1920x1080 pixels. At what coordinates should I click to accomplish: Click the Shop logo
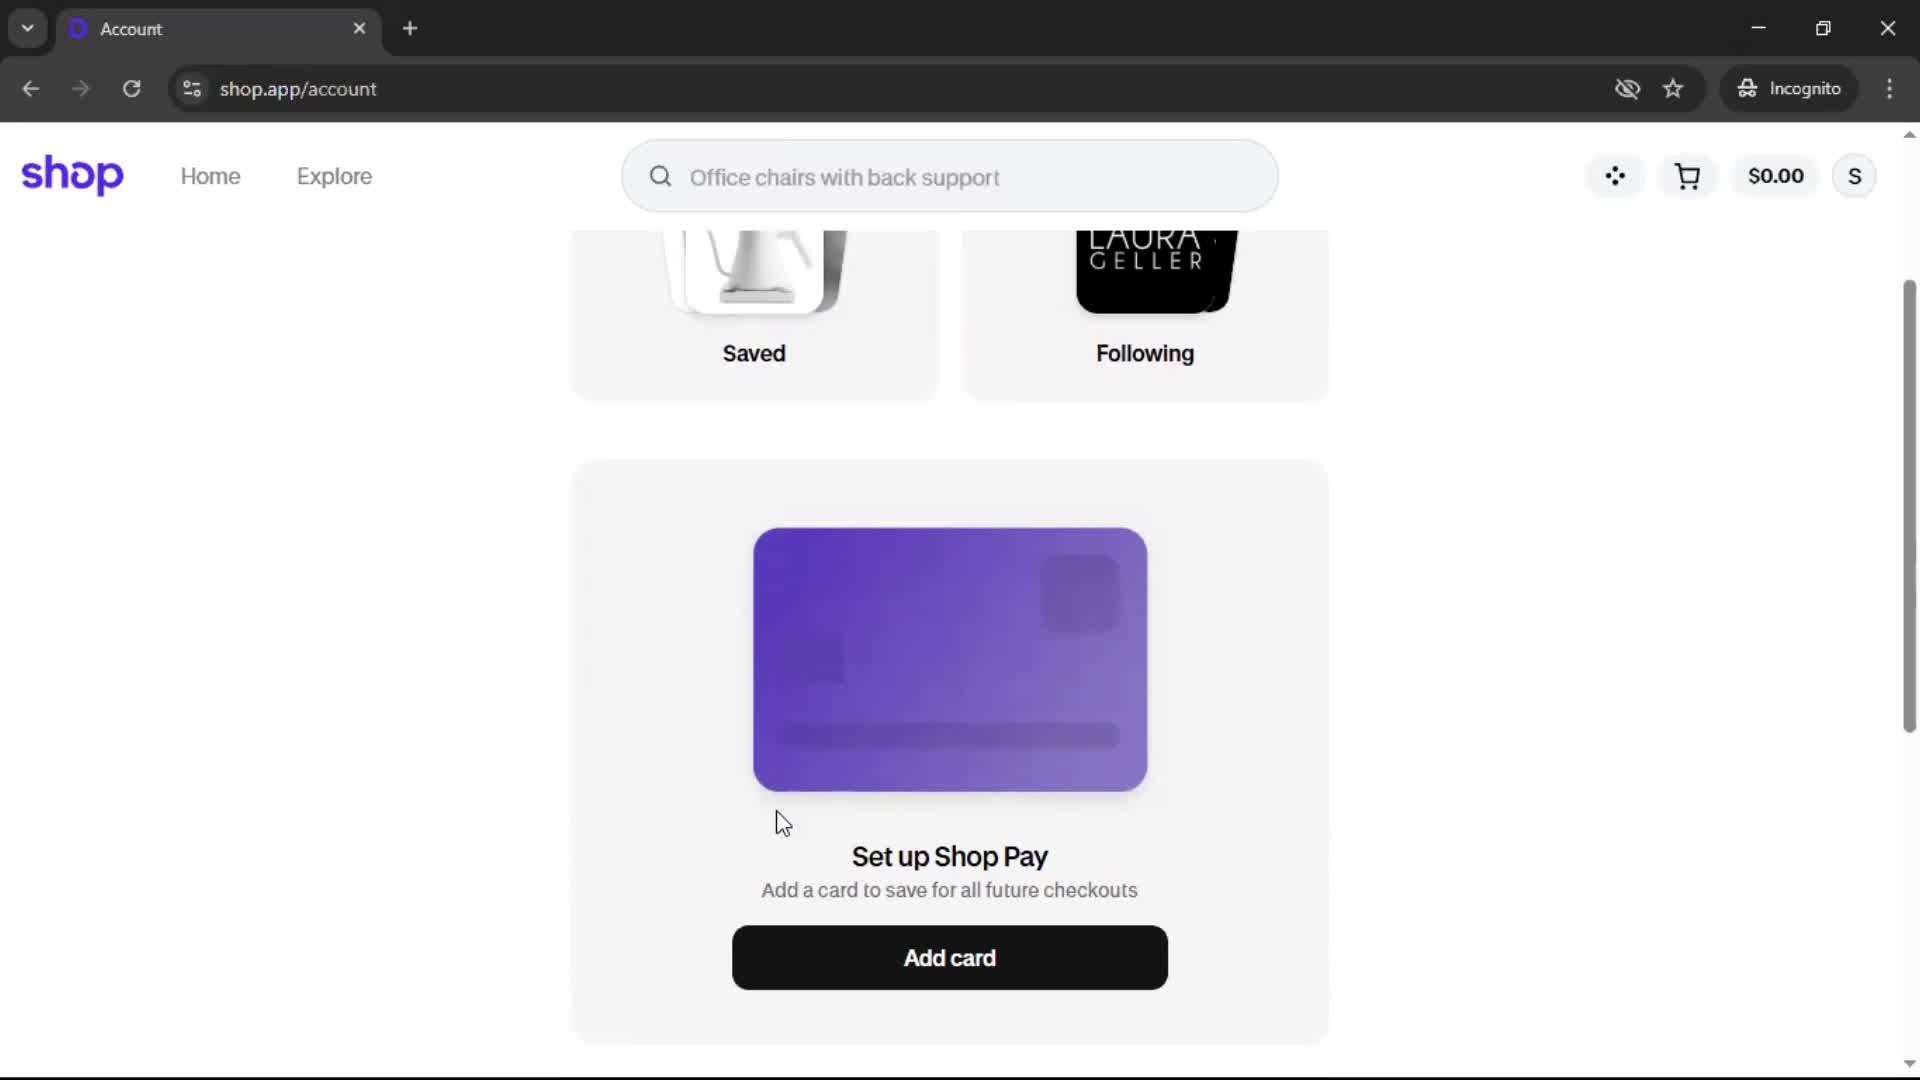pyautogui.click(x=72, y=175)
